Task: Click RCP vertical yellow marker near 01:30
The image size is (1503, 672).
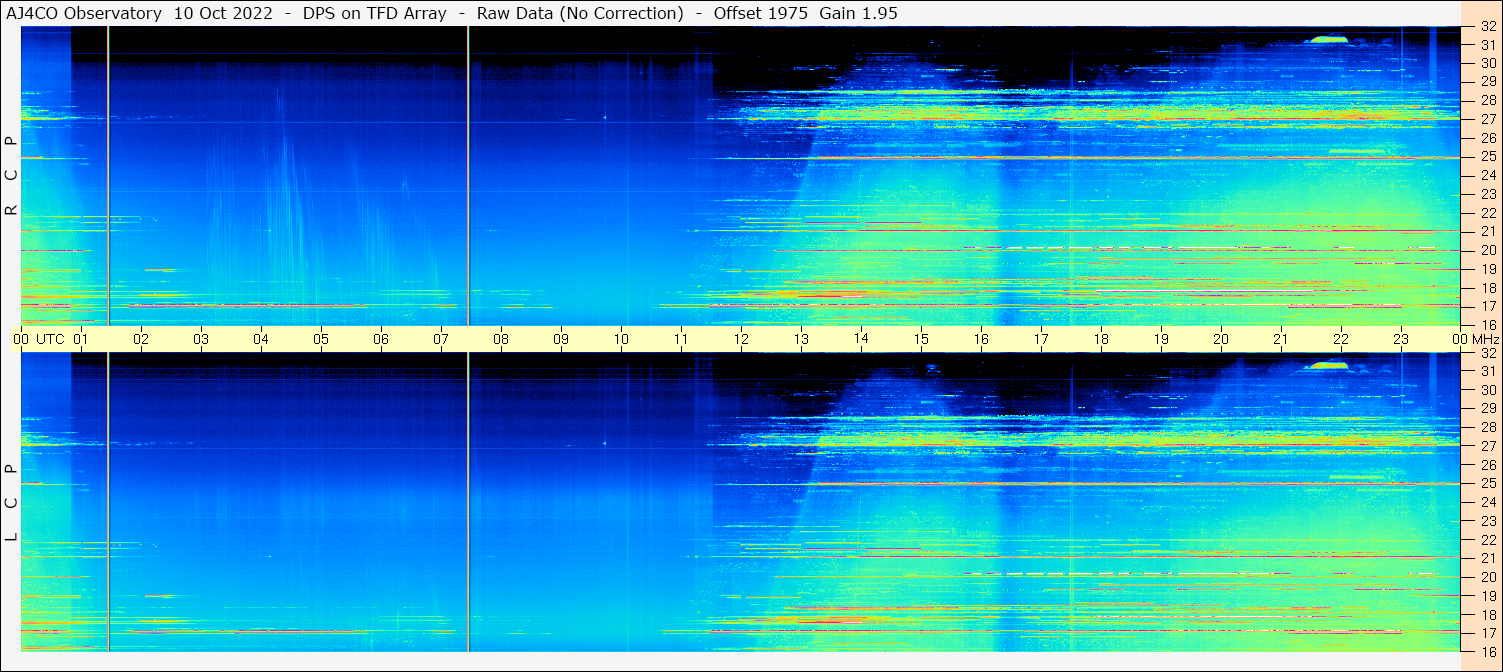Action: click(108, 176)
